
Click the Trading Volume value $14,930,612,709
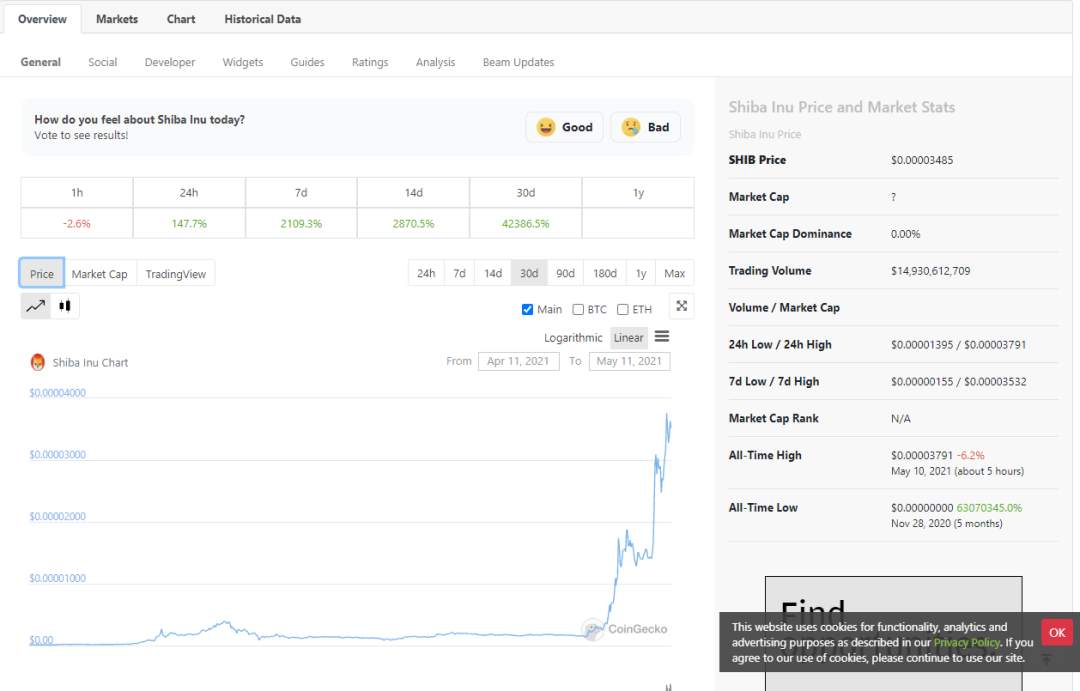[931, 271]
